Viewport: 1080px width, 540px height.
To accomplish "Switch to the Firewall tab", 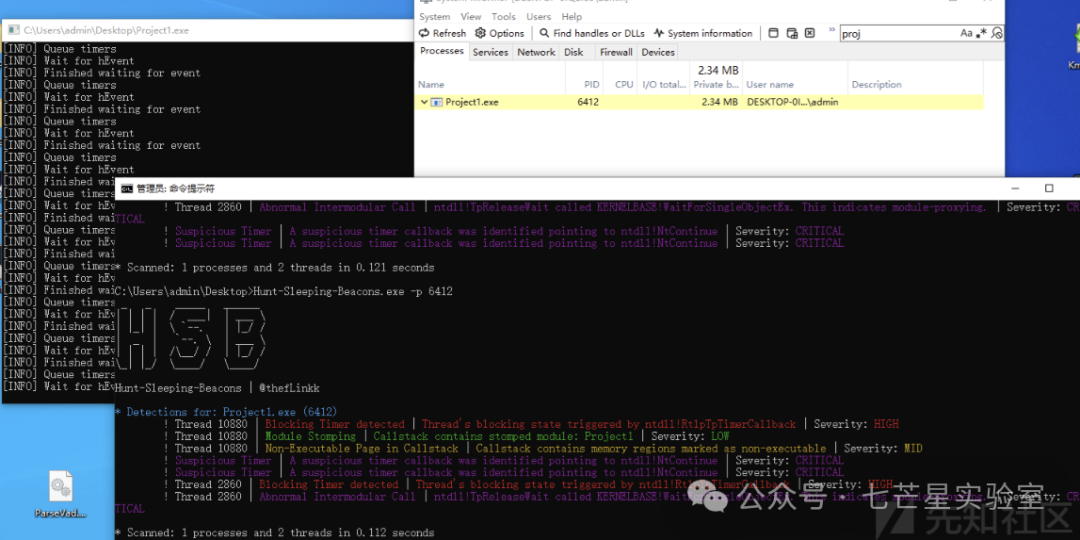I will [616, 52].
